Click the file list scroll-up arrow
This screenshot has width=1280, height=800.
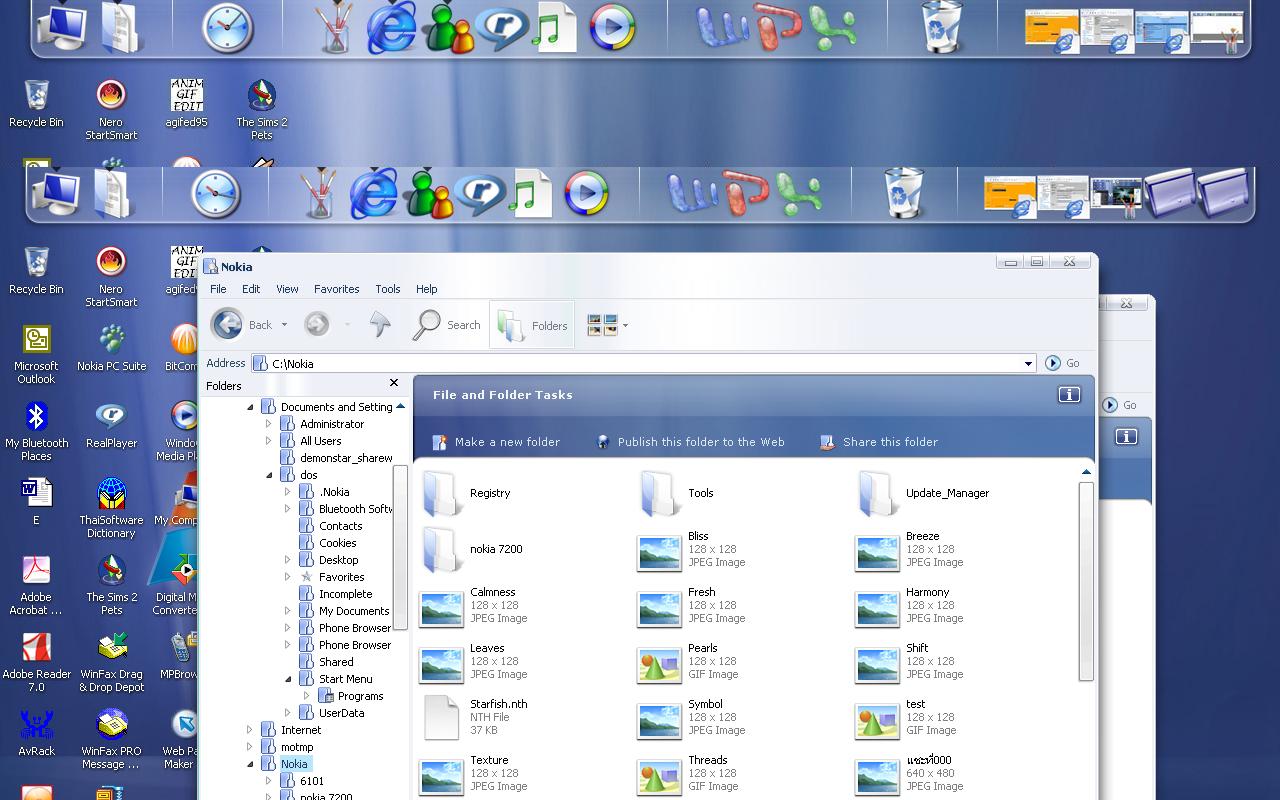(1086, 472)
